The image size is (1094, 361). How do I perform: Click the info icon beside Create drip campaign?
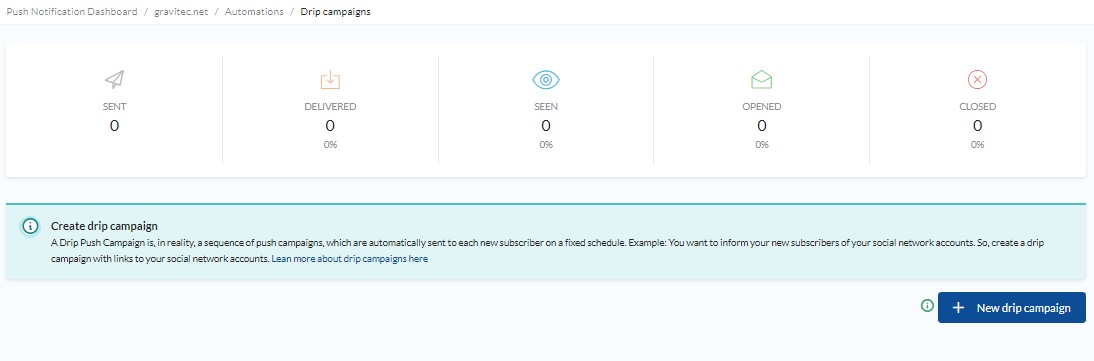click(x=30, y=226)
